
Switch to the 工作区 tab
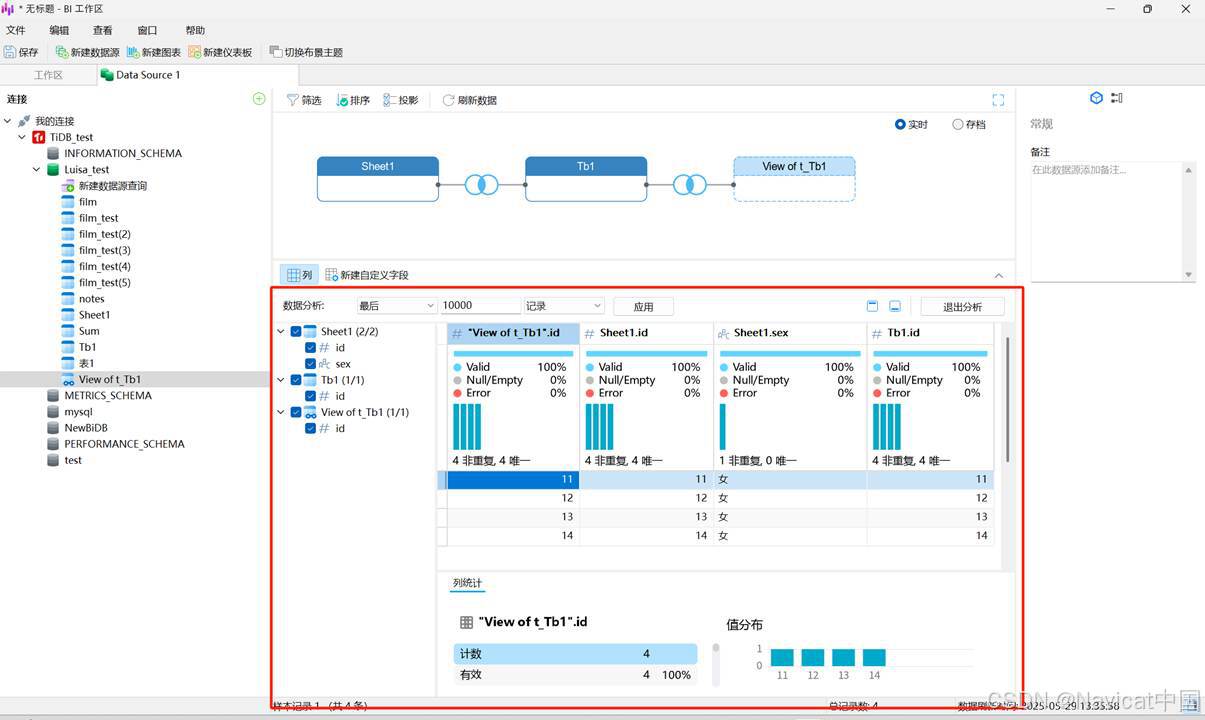48,75
